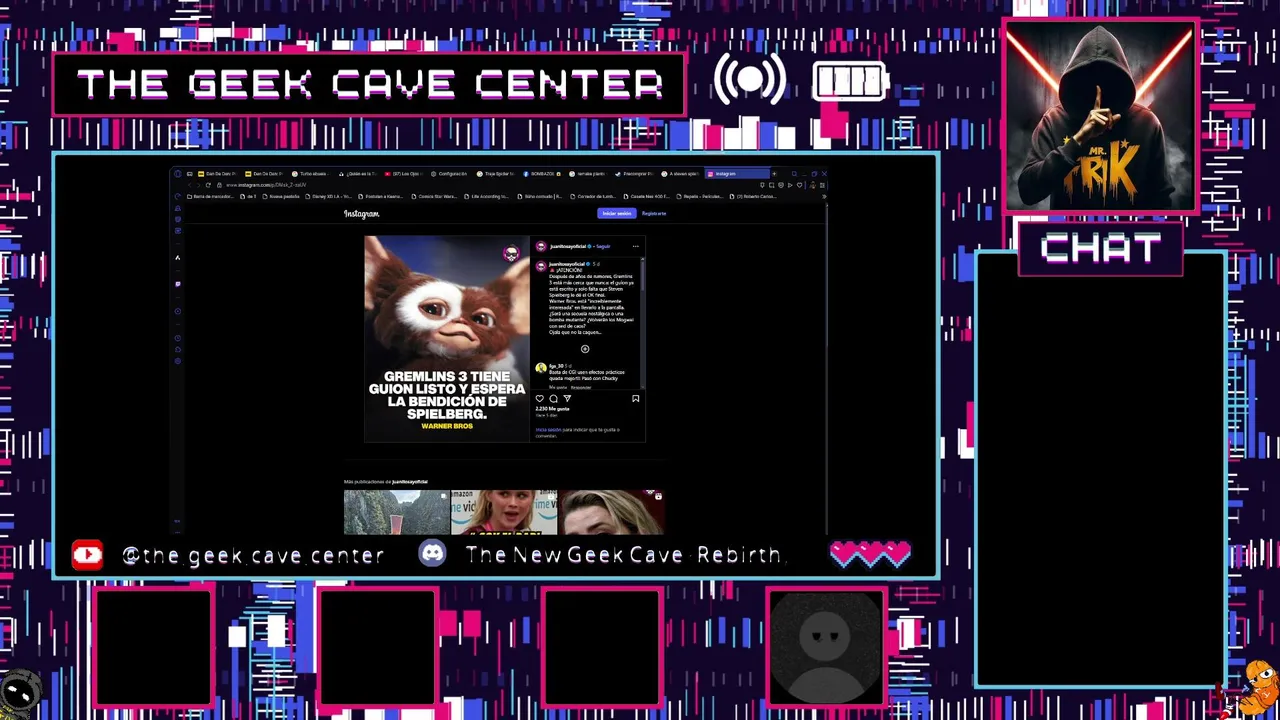
Task: Reload the page in the browser toolbar
Action: coord(208,185)
